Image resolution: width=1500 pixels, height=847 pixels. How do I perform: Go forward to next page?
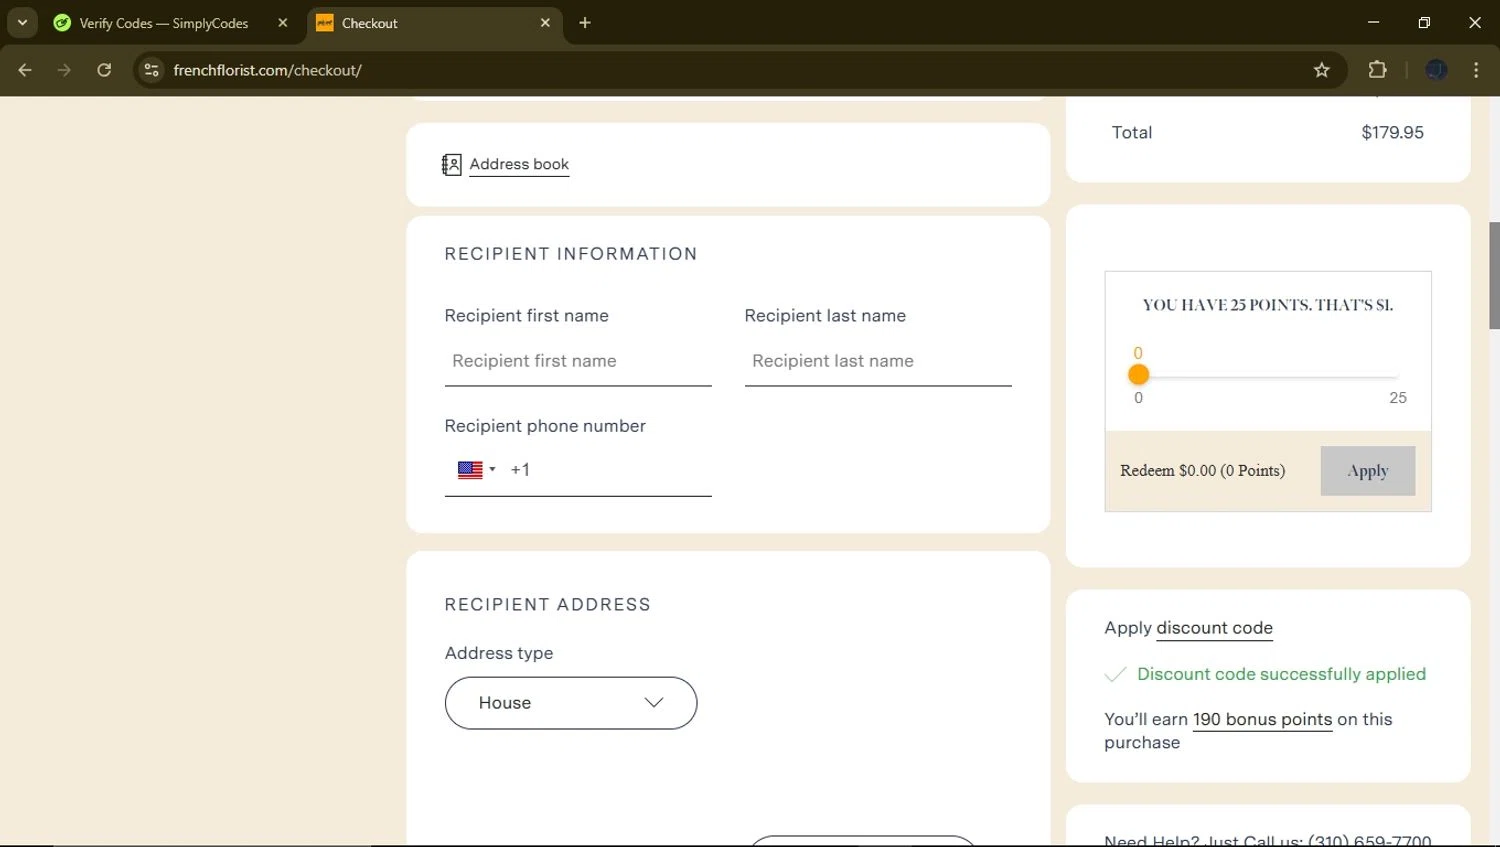[65, 70]
